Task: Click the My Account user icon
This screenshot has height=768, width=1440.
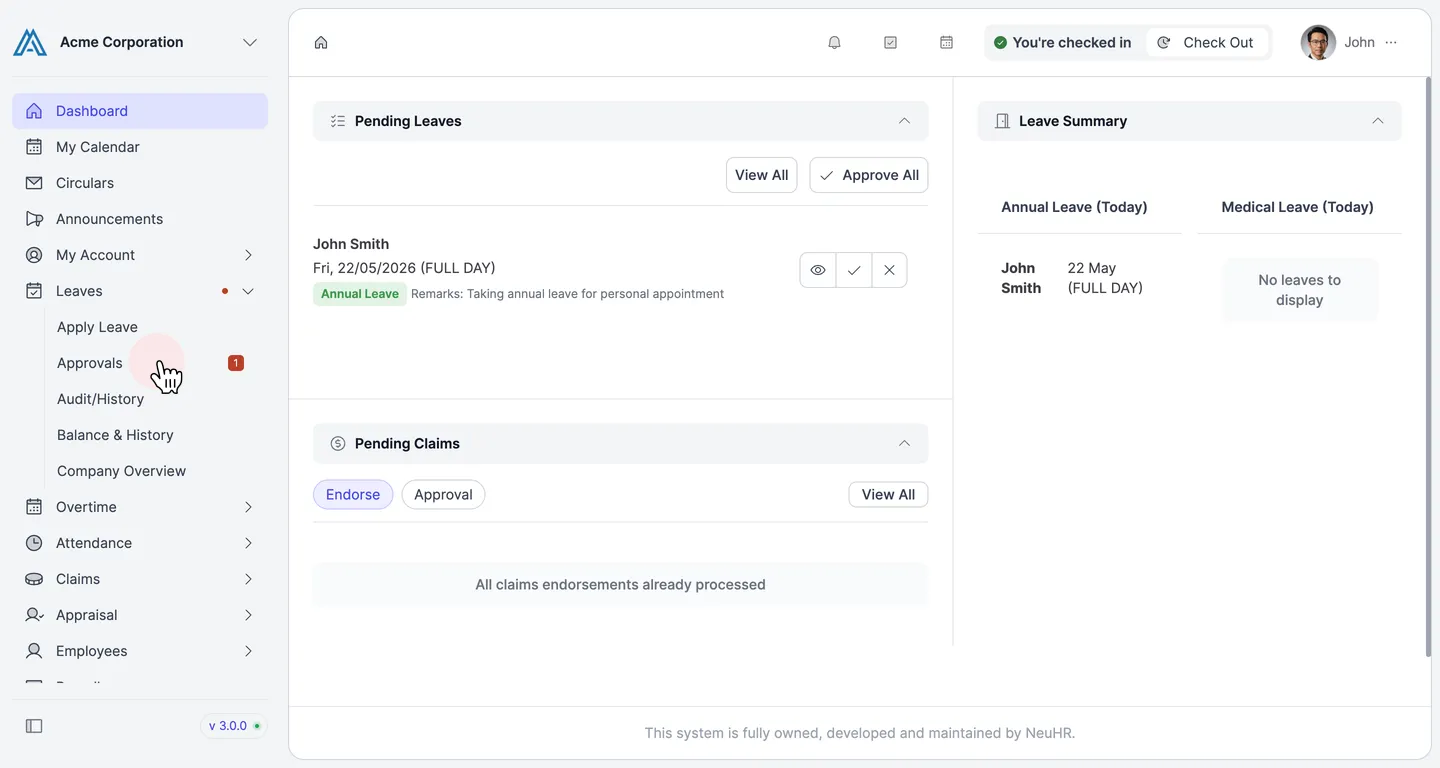Action: click(34, 255)
